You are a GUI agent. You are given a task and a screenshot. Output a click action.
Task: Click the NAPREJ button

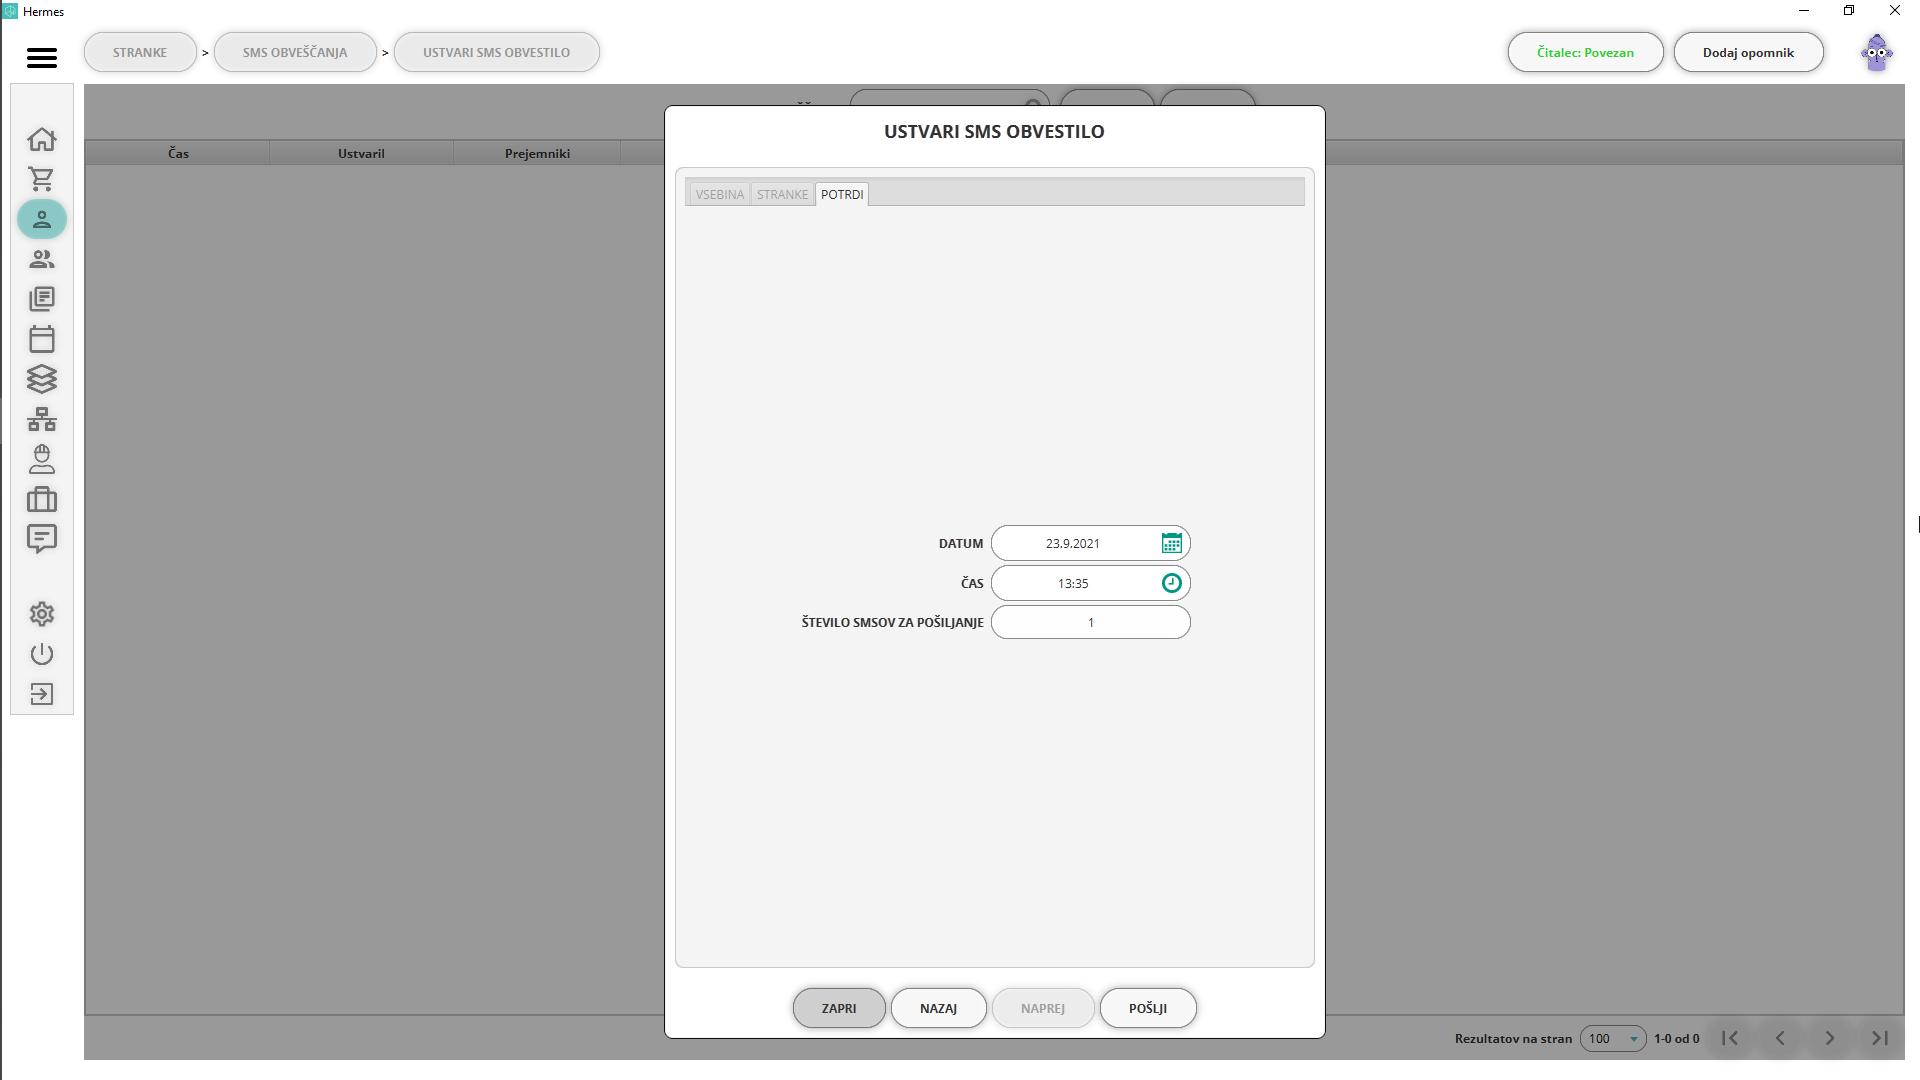[1043, 1008]
